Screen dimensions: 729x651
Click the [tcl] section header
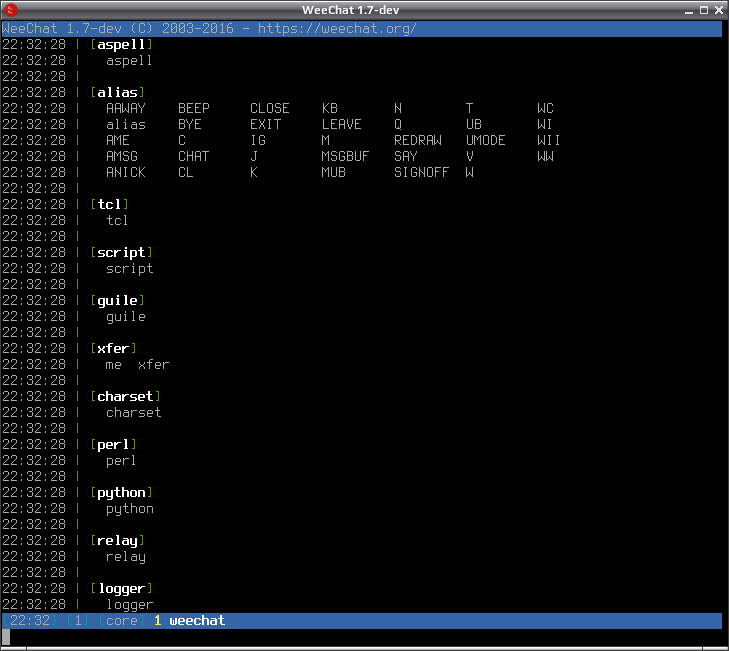[110, 205]
